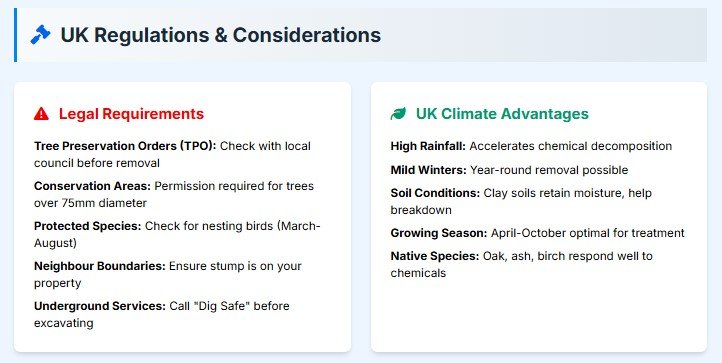Click the Underground Services label
Viewport: 722px width, 363px height.
tap(99, 306)
